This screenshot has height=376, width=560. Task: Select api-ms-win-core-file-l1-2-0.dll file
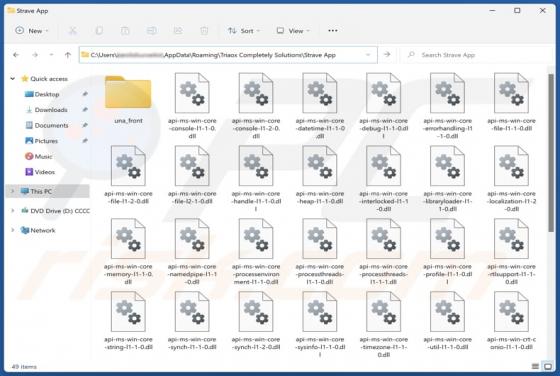point(128,175)
